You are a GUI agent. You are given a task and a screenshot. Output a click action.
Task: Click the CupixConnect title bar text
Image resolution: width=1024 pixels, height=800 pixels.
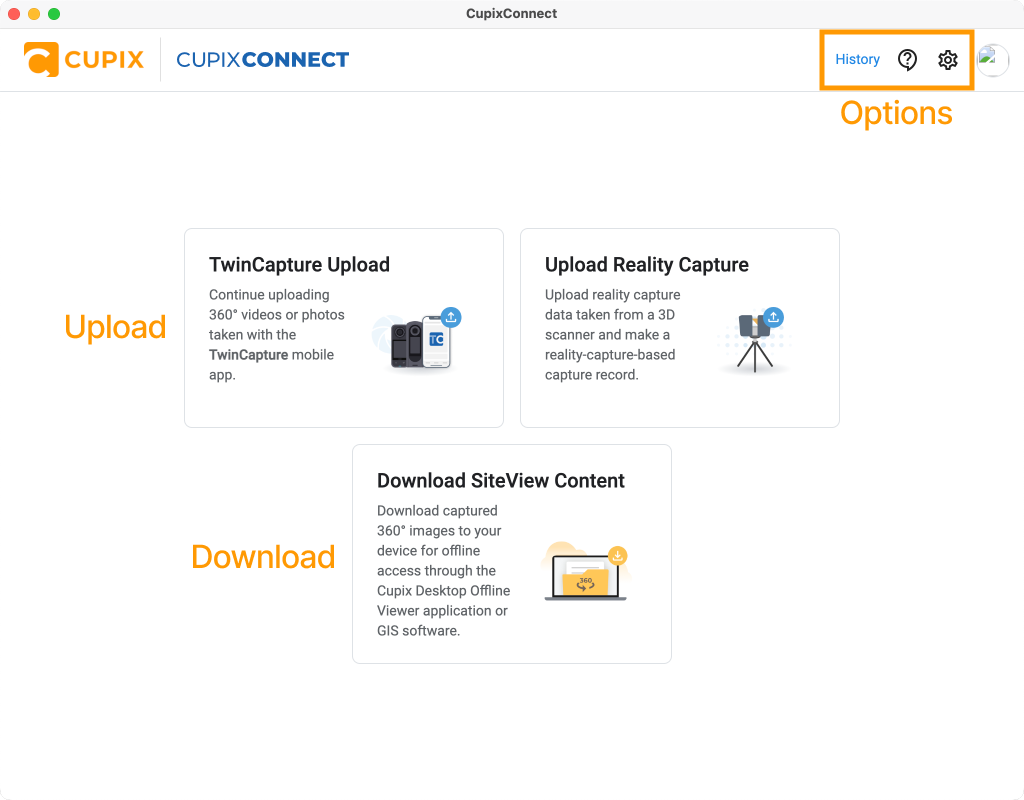click(511, 14)
